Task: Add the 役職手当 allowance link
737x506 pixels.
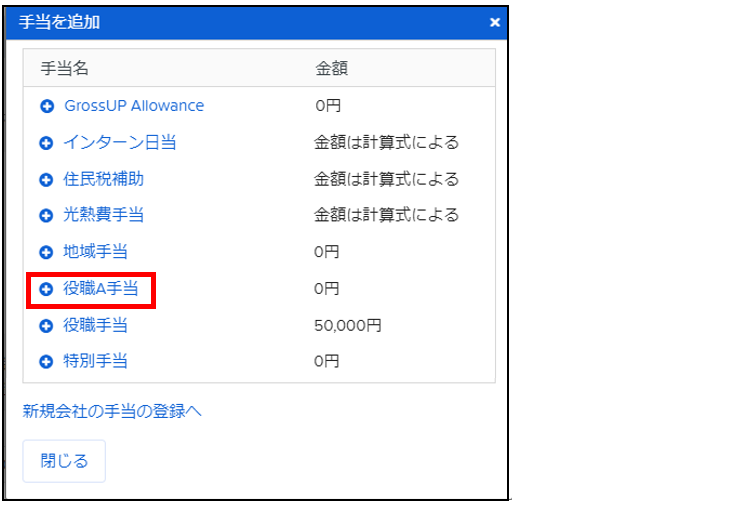Action: coord(95,325)
